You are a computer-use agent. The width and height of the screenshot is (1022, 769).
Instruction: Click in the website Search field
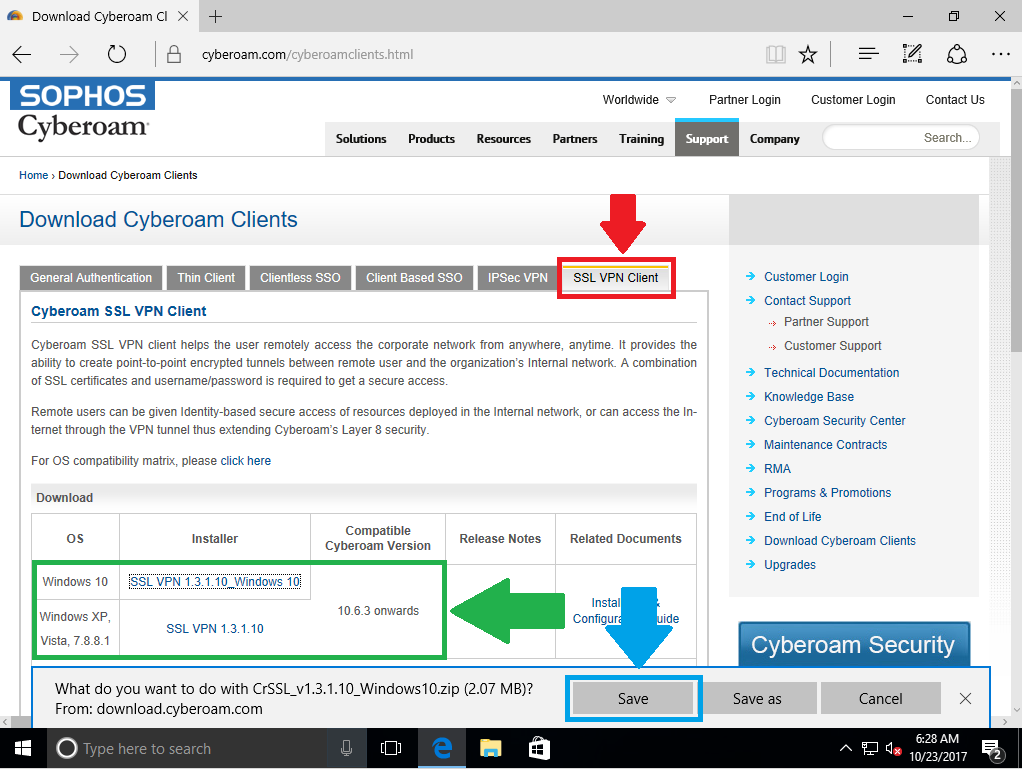point(901,138)
